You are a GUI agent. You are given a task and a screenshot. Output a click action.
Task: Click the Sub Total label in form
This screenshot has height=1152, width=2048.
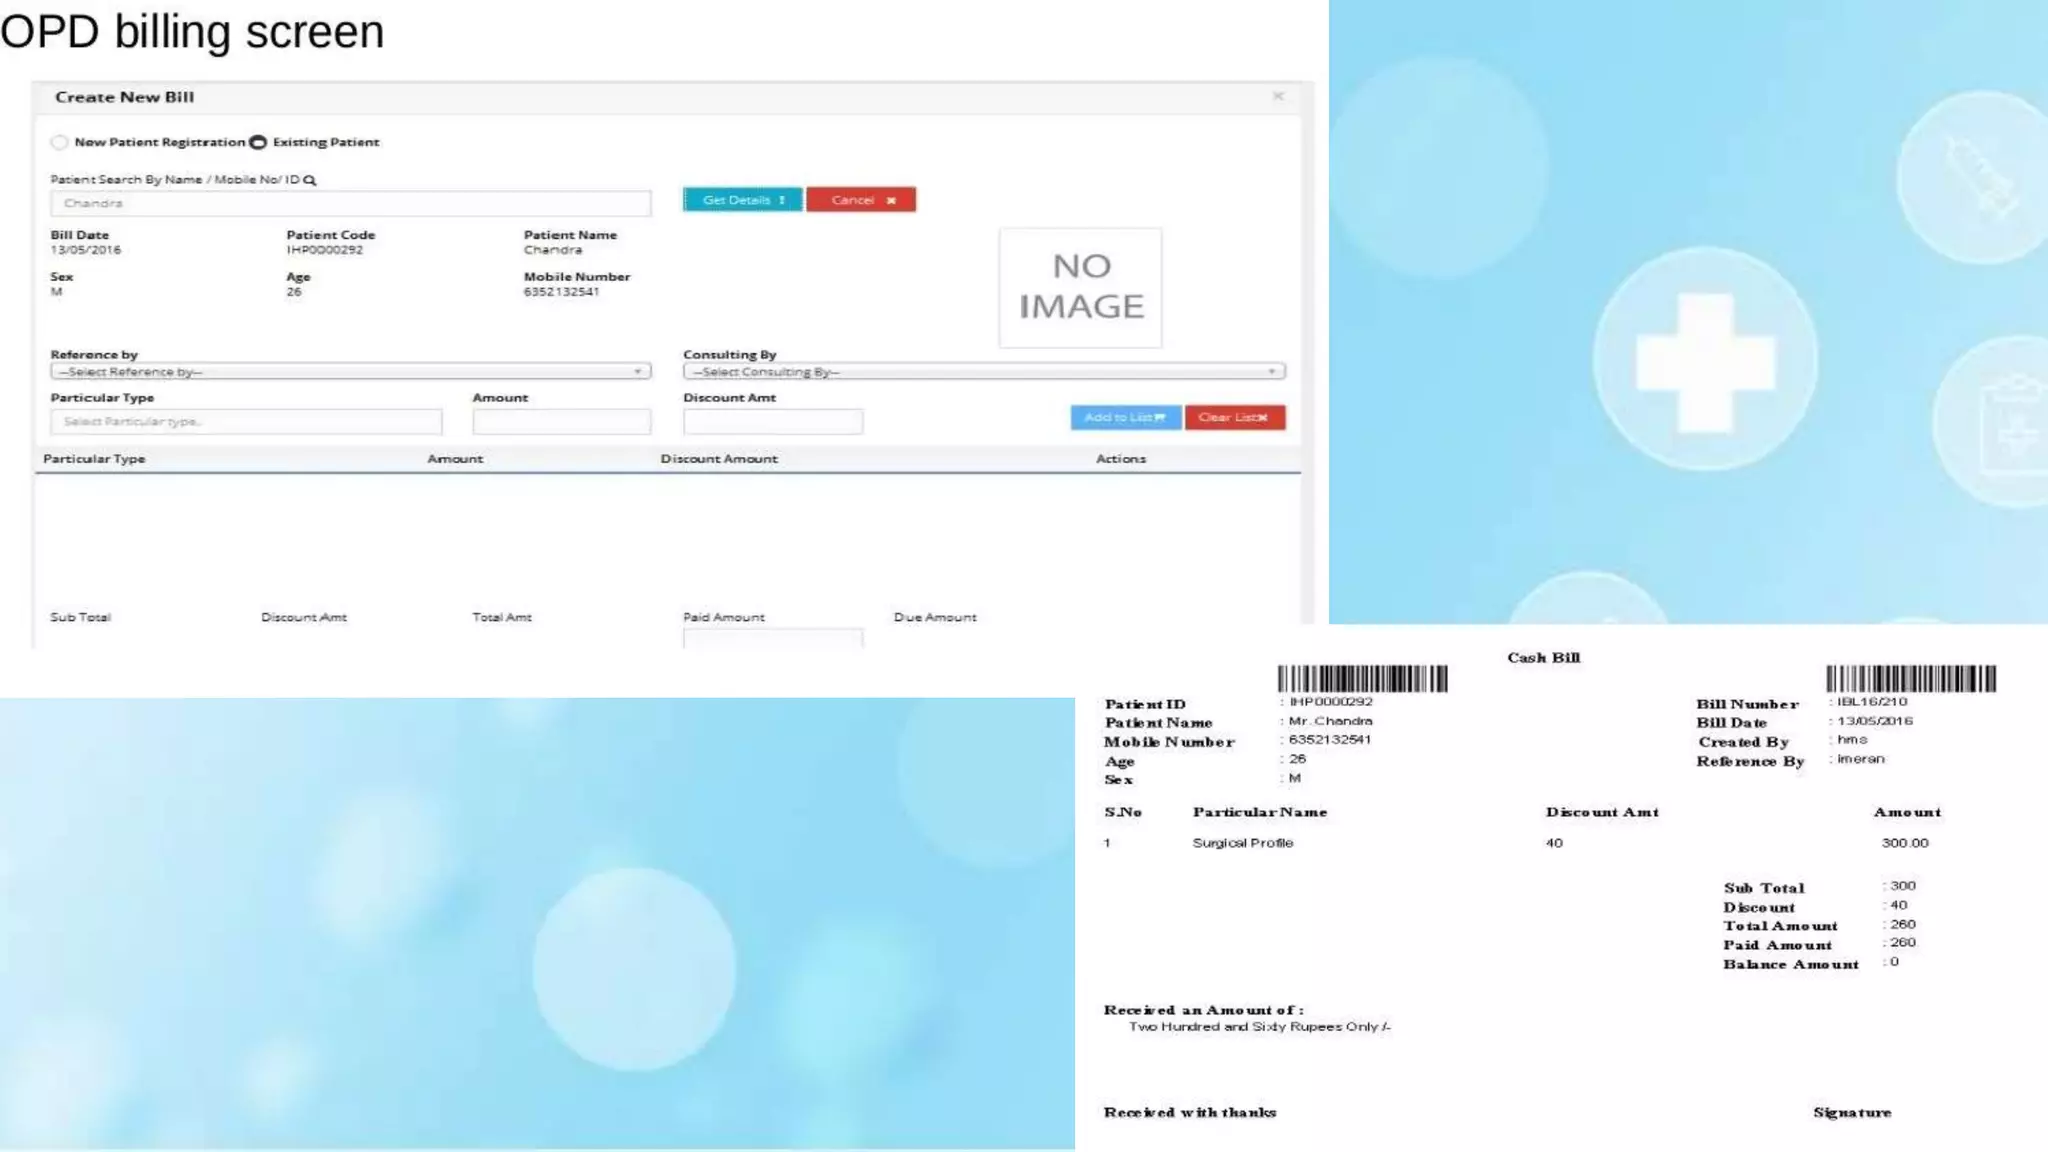pyautogui.click(x=80, y=617)
